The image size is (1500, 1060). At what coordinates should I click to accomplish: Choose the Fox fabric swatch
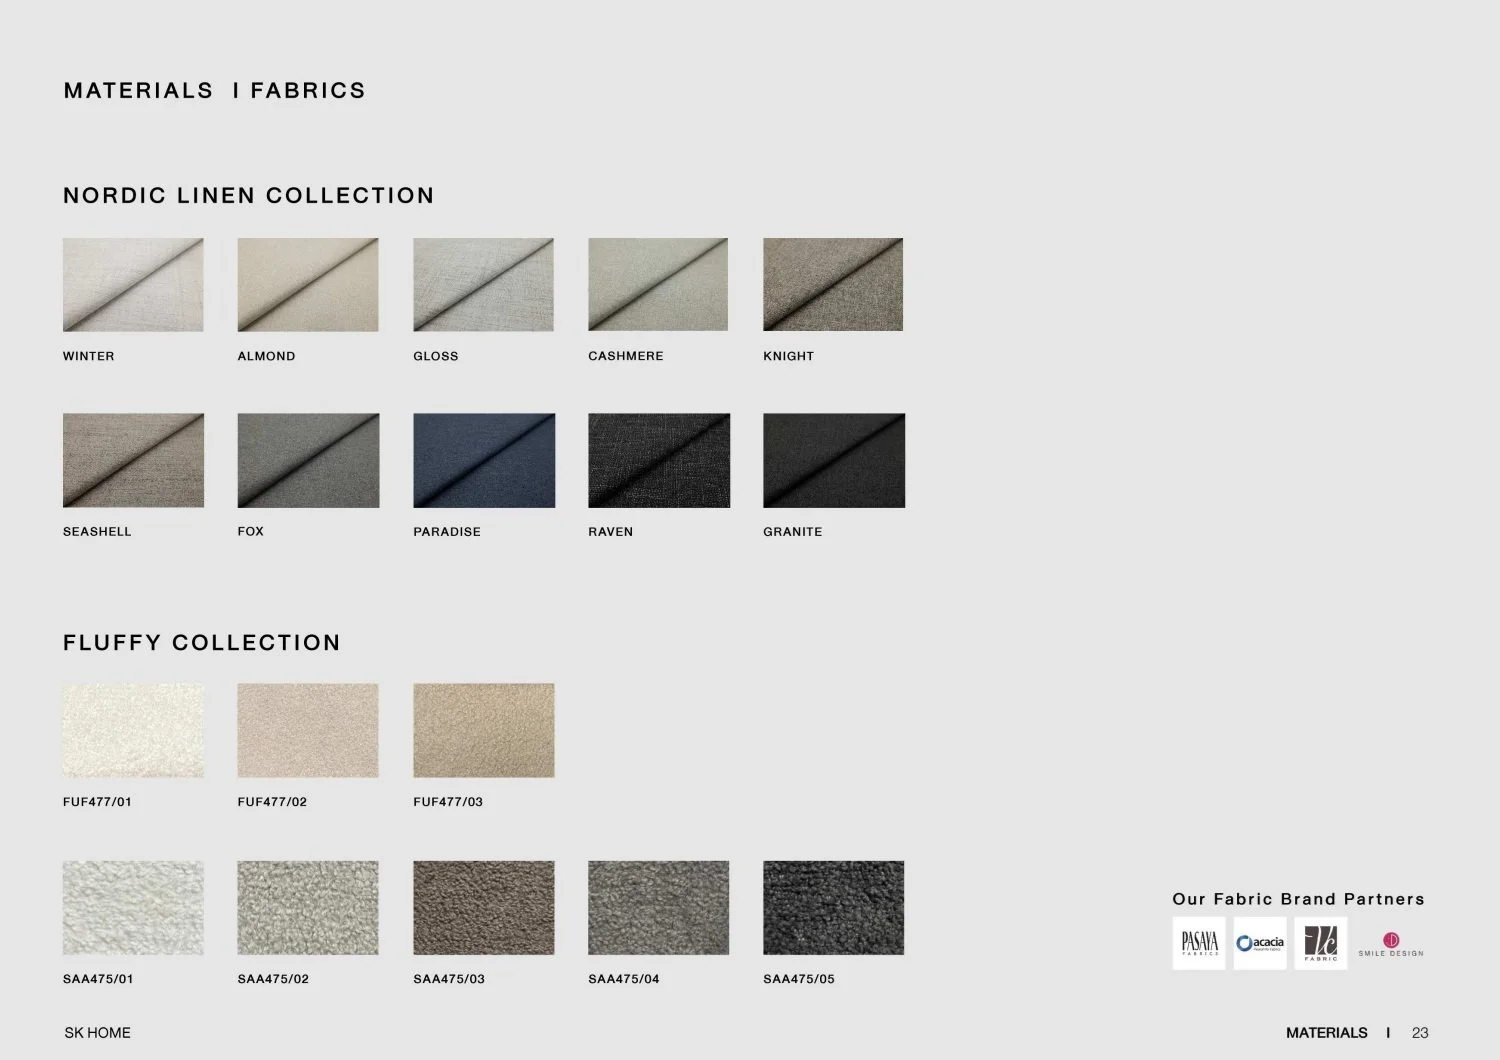coord(308,461)
